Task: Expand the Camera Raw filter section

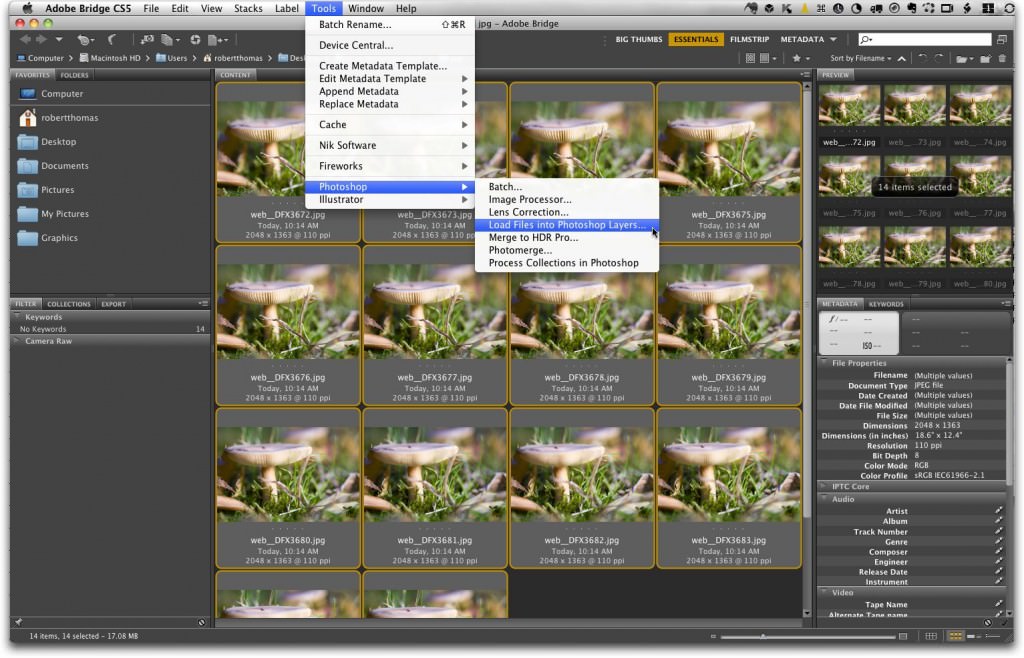Action: pos(17,341)
